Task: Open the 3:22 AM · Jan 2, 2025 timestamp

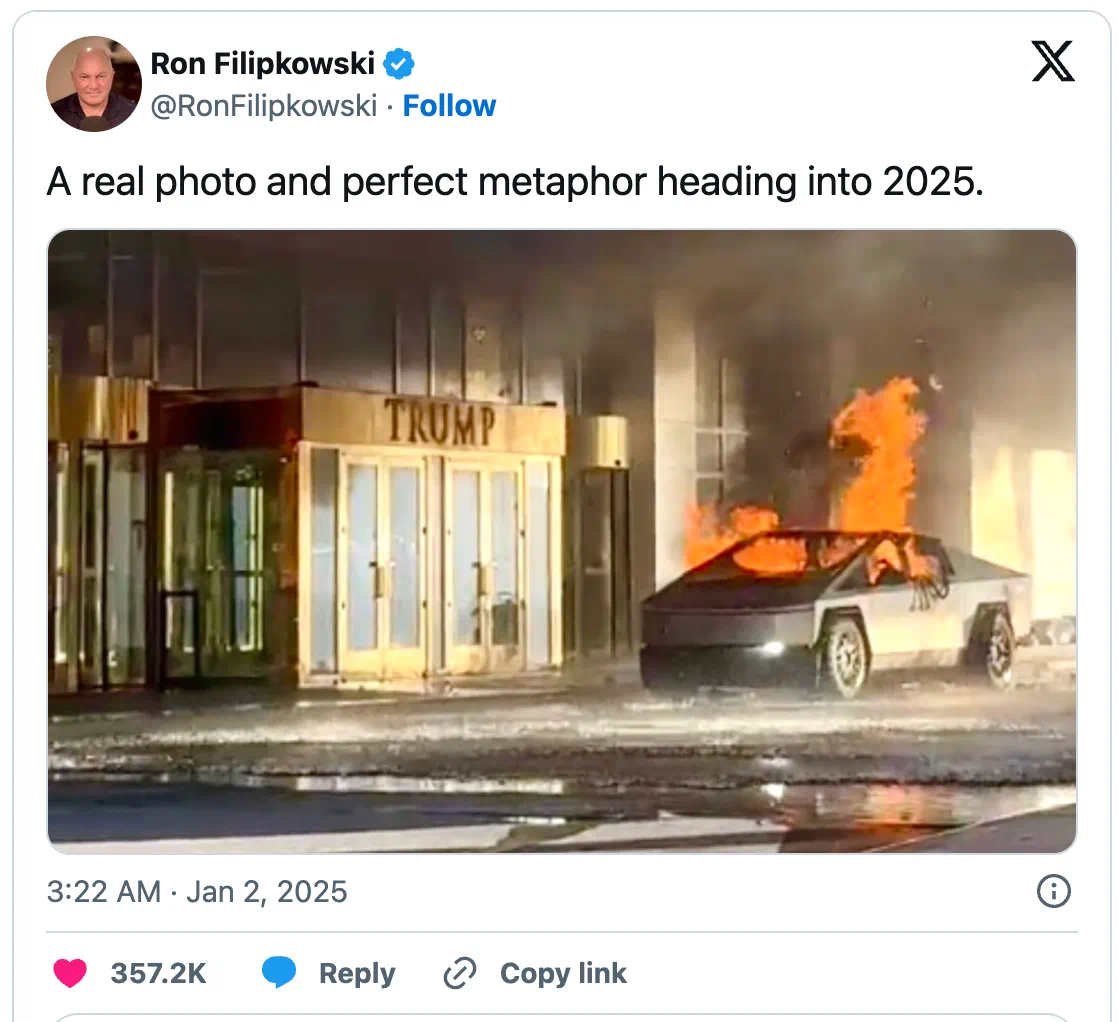Action: [197, 891]
